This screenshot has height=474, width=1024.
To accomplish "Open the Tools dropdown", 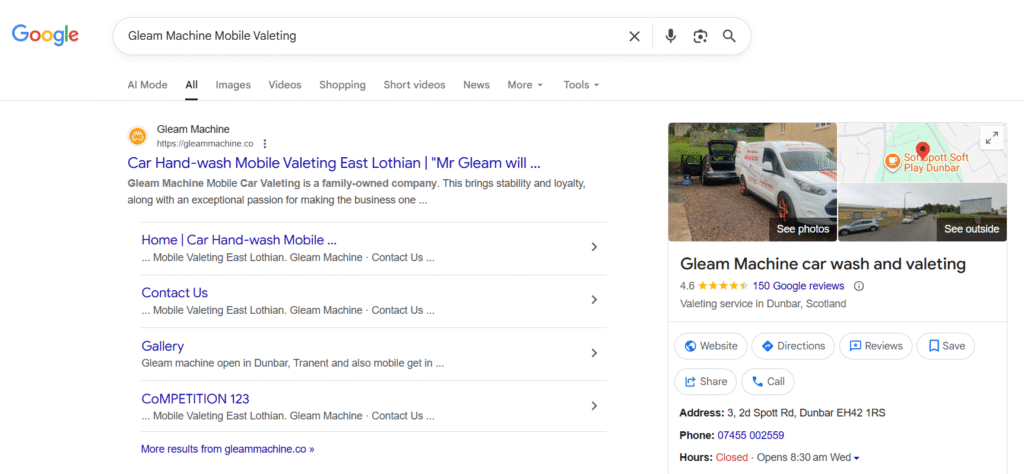I will (x=581, y=85).
